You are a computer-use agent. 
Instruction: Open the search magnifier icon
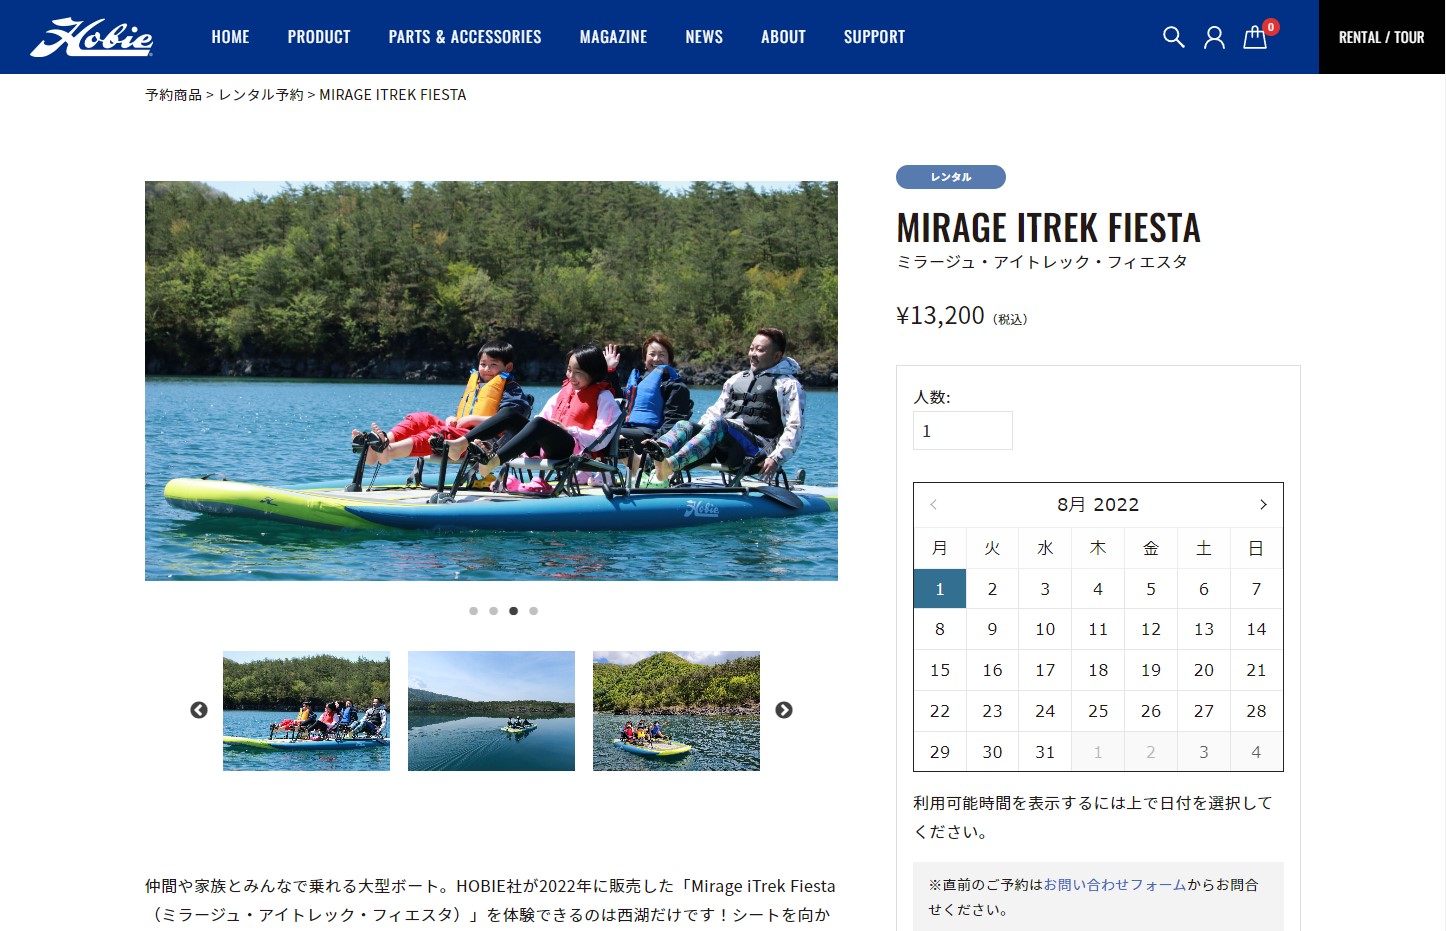[x=1174, y=37]
